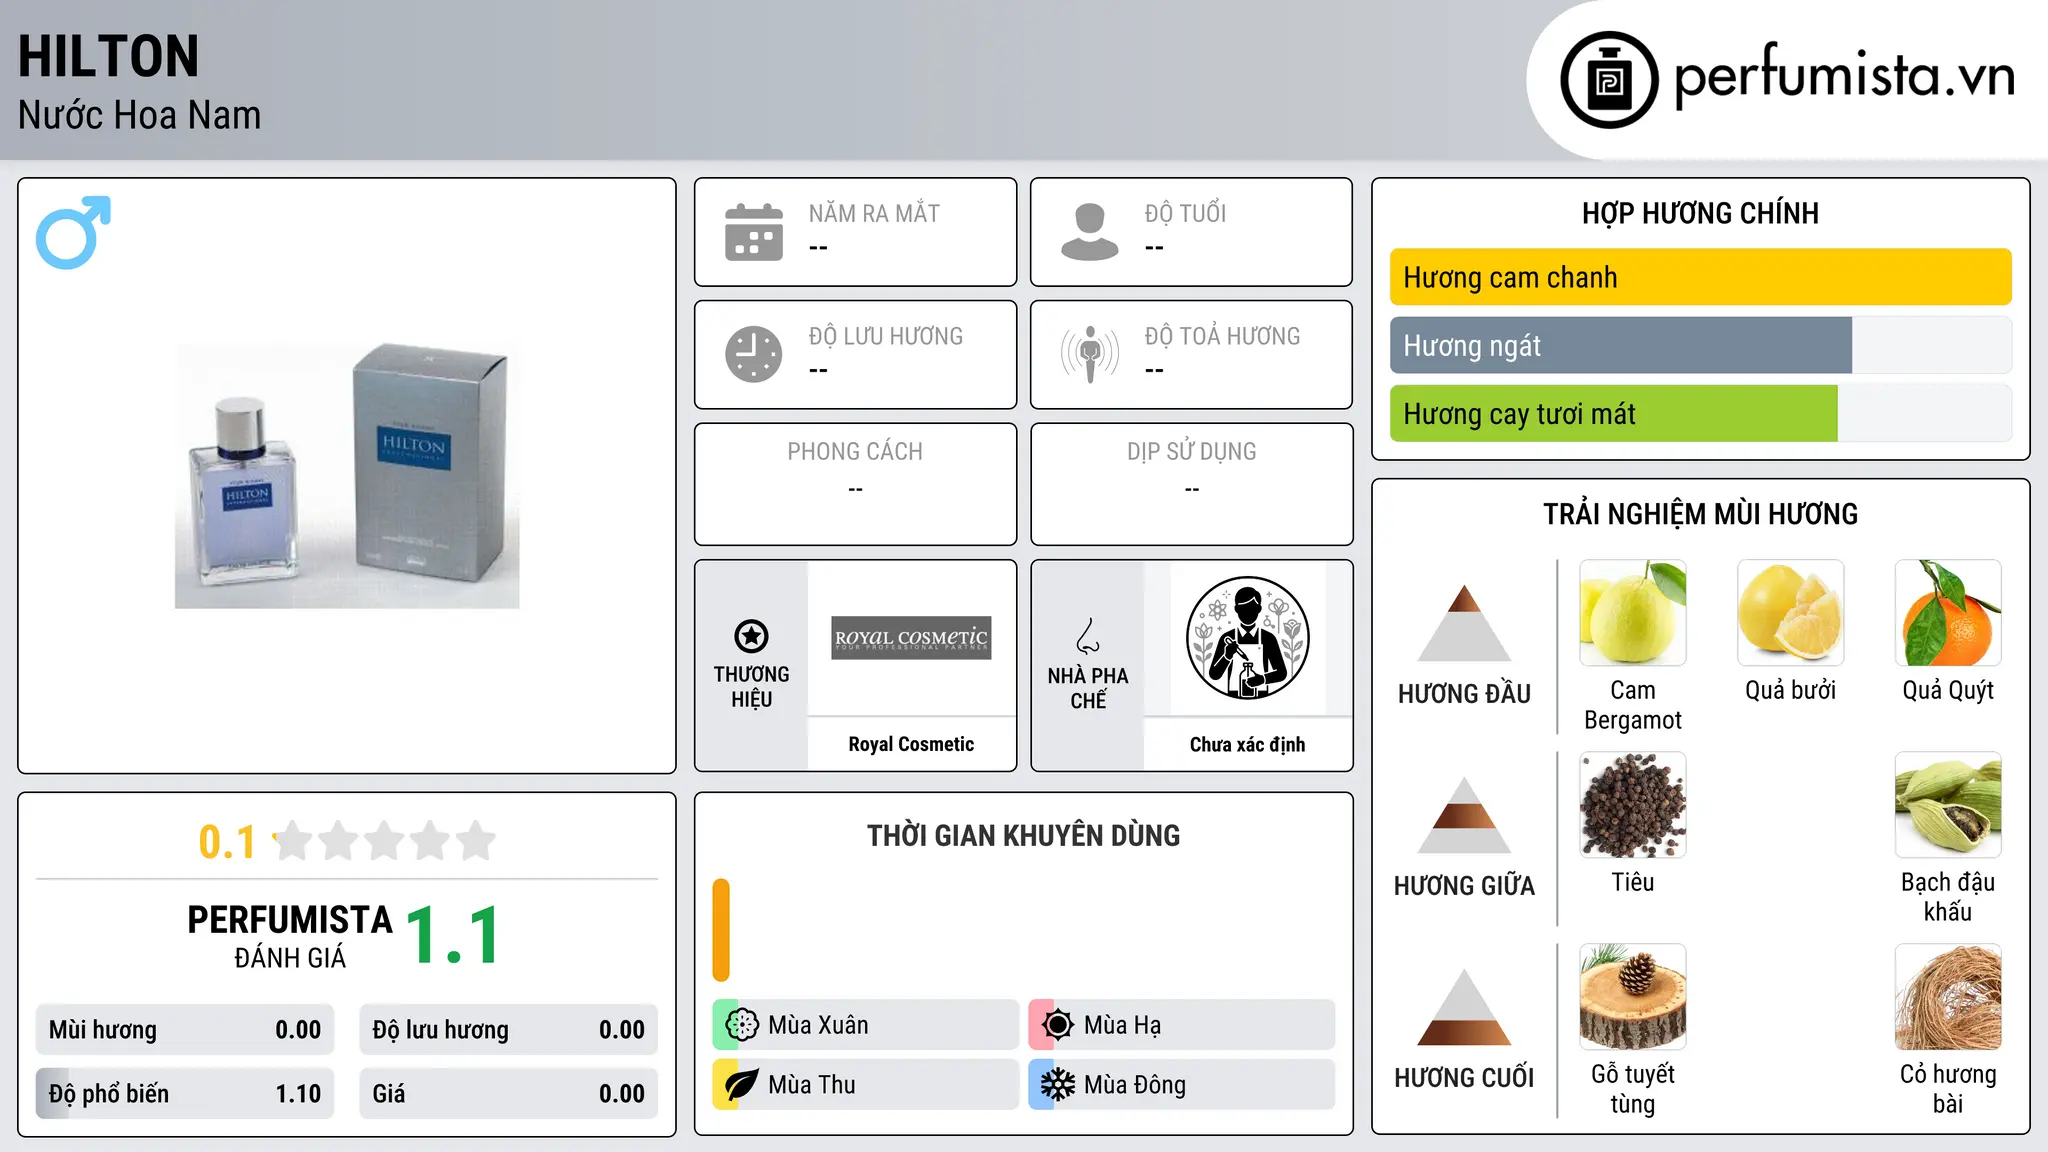Click the perfumista.vn site name text
Image resolution: width=2048 pixels, height=1152 pixels.
click(1844, 76)
